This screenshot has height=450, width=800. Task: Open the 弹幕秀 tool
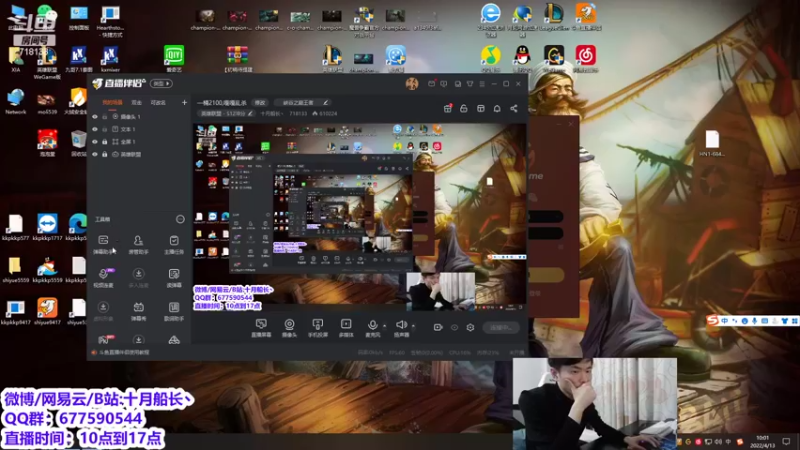pos(138,311)
